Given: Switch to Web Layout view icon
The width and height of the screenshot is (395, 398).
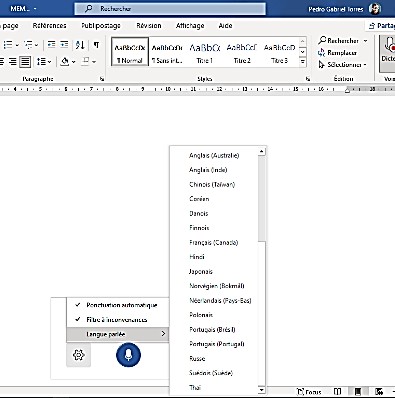Looking at the screenshot, I should (x=379, y=392).
